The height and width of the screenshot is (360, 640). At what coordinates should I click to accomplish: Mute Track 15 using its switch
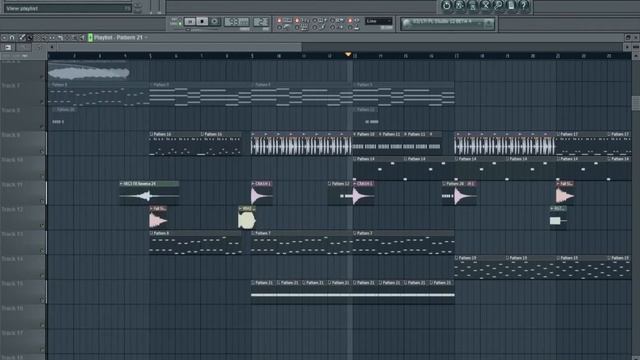[x=42, y=300]
